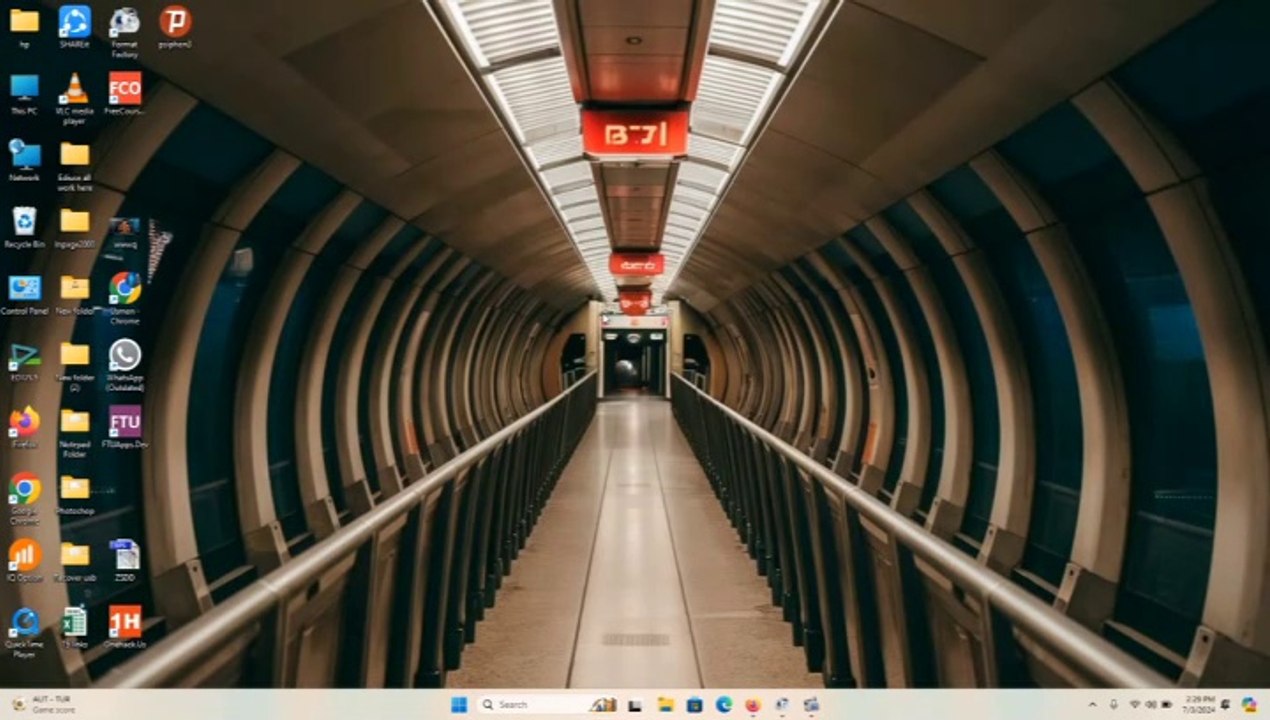Image resolution: width=1270 pixels, height=720 pixels.
Task: Open This PC icon
Action: tap(24, 94)
